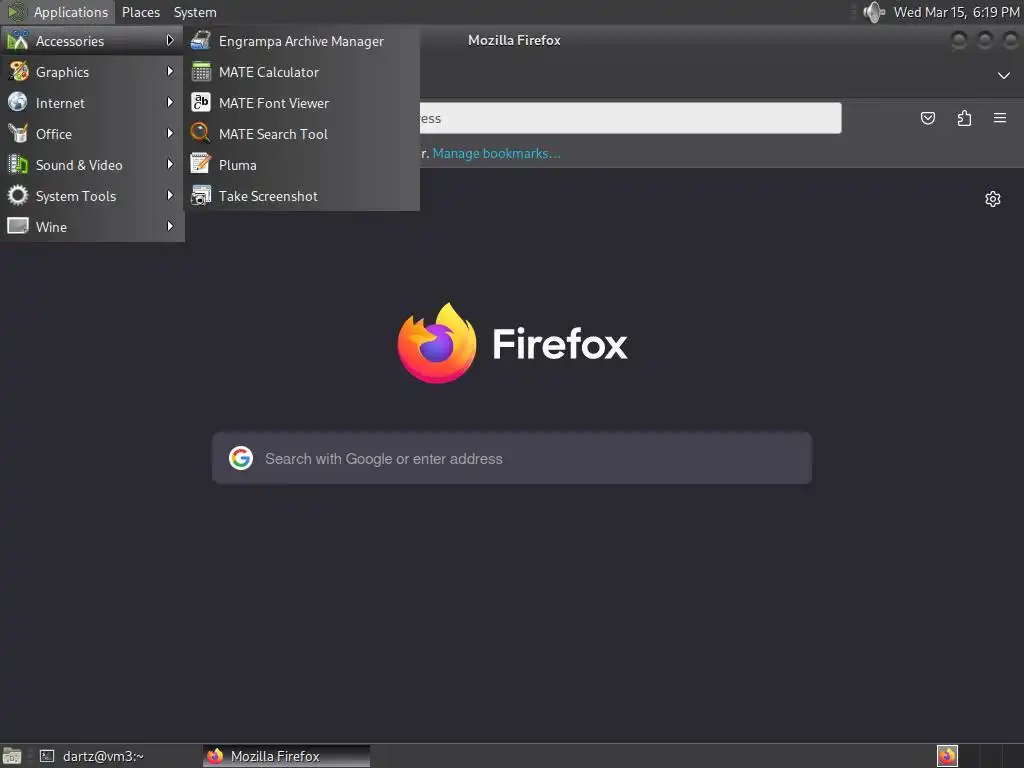Expand the Wine submenu arrow

[x=170, y=227]
